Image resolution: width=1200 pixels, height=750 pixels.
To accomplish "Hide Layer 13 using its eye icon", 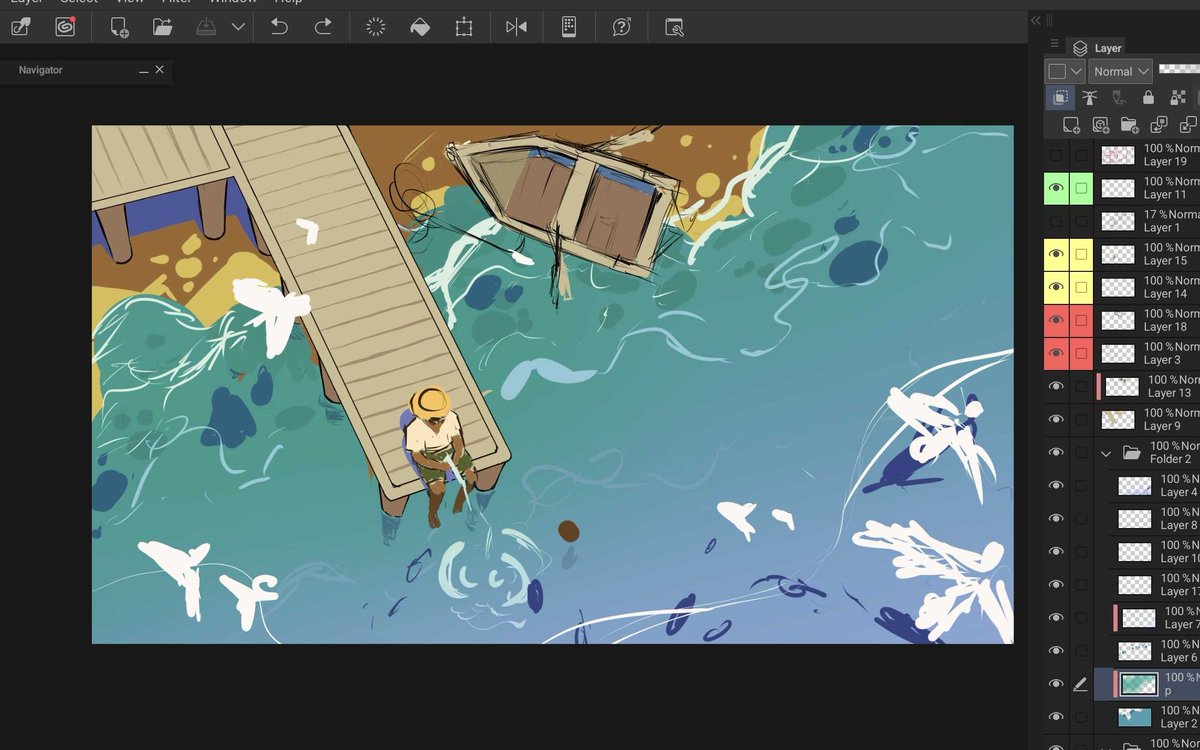I will click(x=1056, y=386).
